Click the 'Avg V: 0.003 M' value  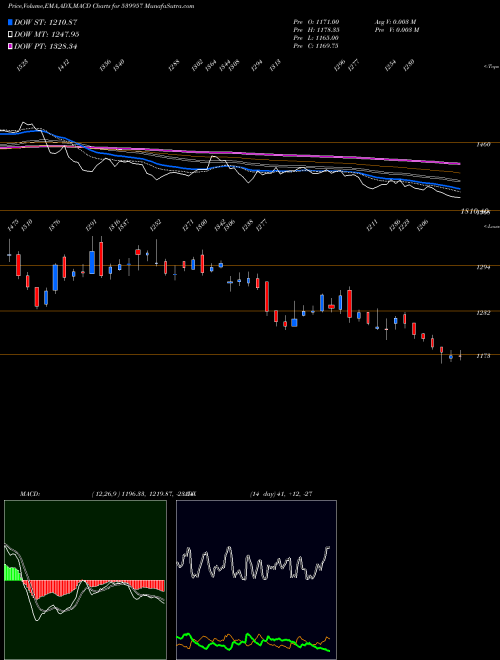coord(396,22)
